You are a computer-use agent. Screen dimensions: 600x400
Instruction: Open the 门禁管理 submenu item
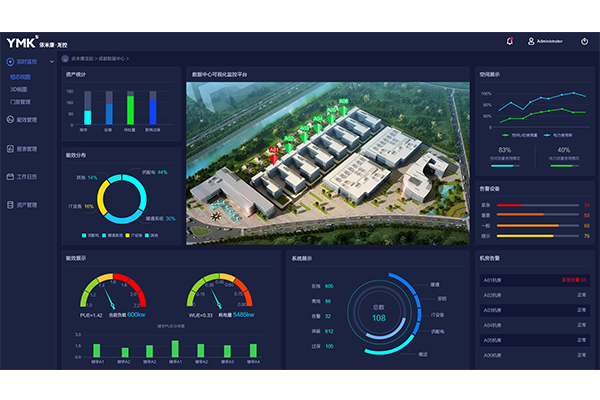coord(22,102)
